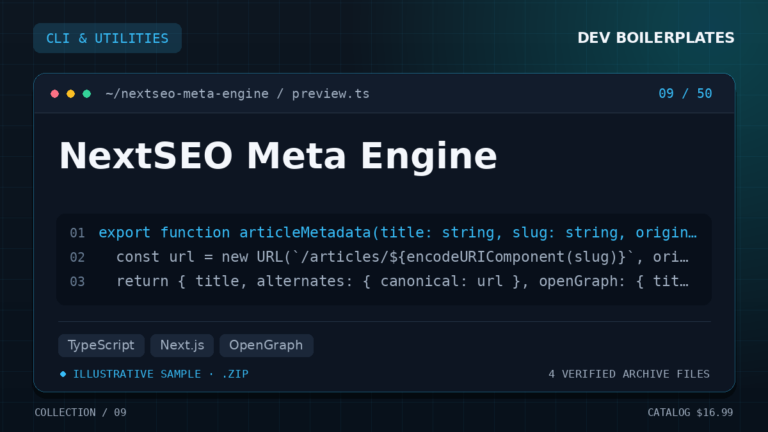768x432 pixels.
Task: Click code line 03 return statement
Action: tap(402, 281)
